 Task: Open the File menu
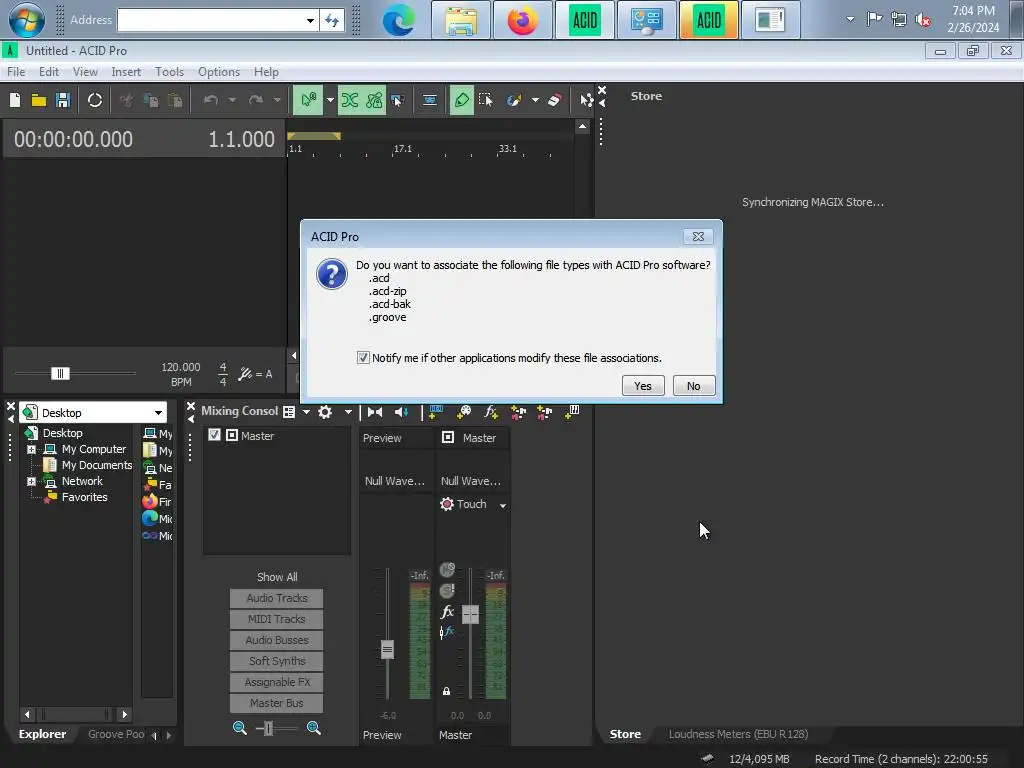tap(16, 72)
